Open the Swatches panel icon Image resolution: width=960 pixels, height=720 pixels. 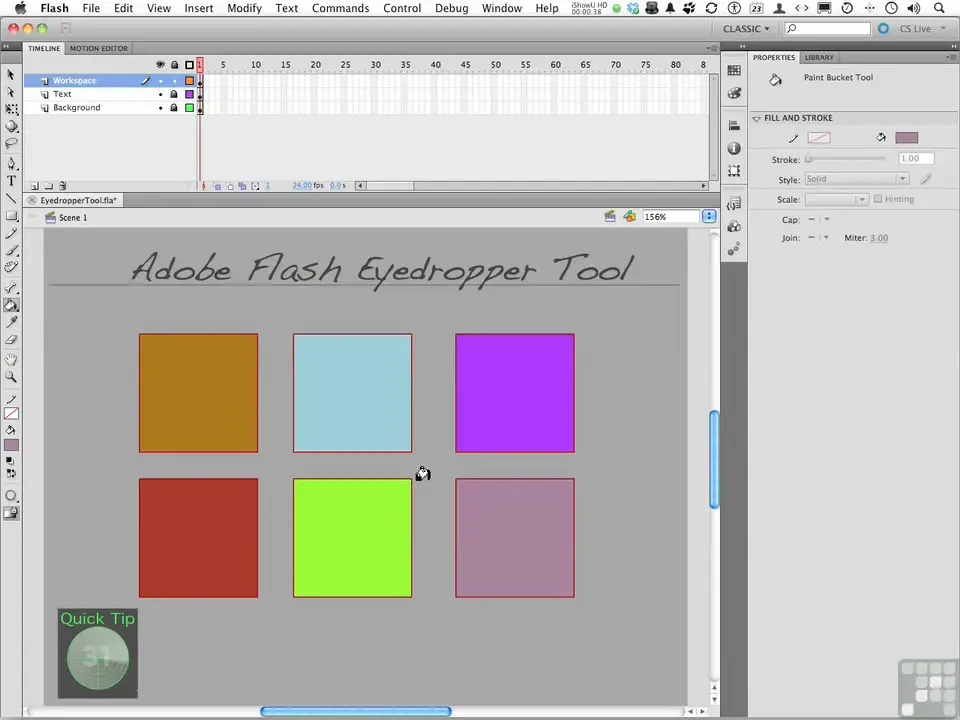pos(734,70)
